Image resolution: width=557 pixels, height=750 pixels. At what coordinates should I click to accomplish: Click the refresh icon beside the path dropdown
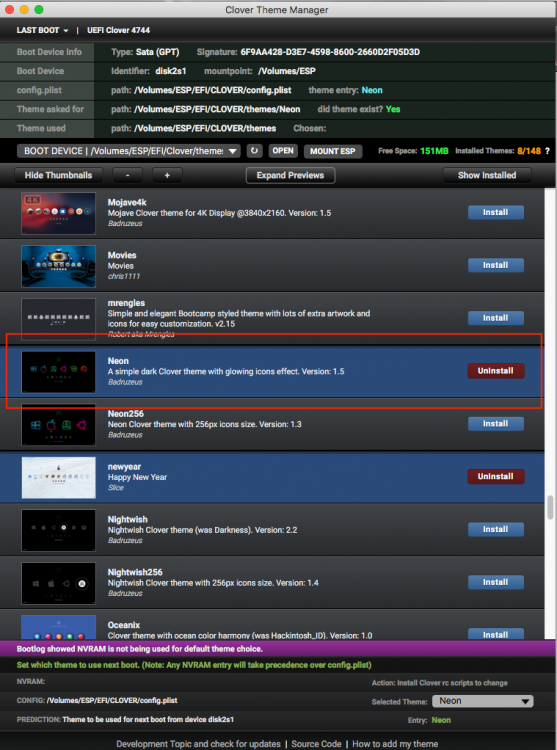pos(254,151)
